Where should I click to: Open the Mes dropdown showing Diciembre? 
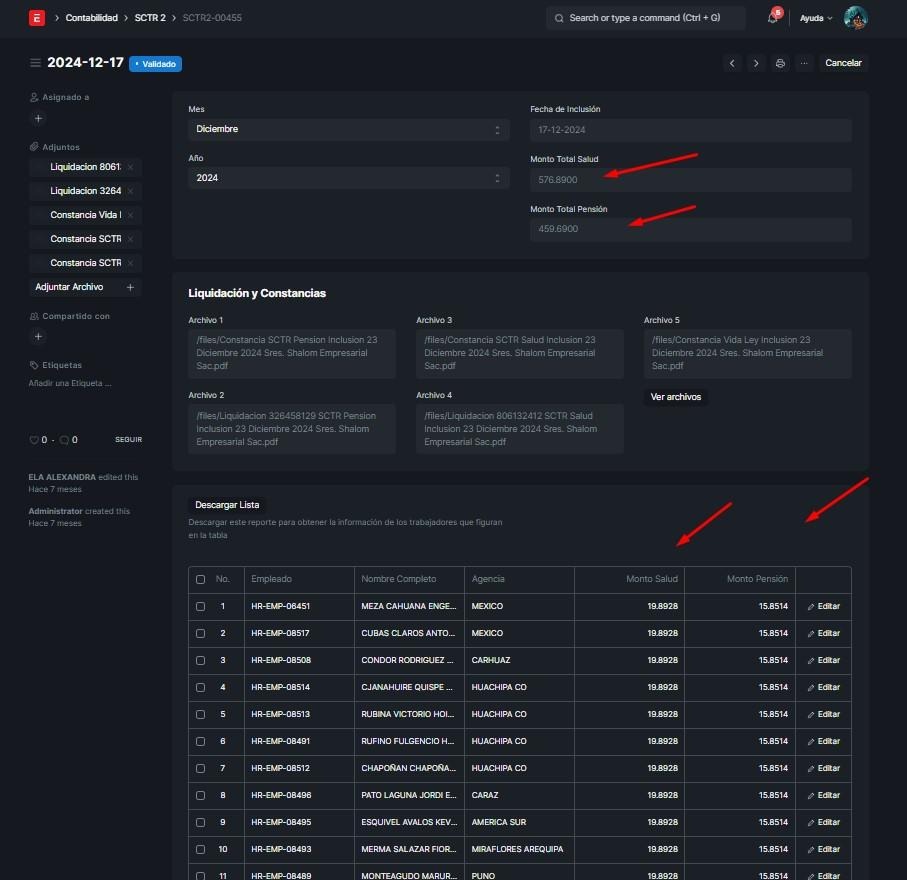point(348,129)
